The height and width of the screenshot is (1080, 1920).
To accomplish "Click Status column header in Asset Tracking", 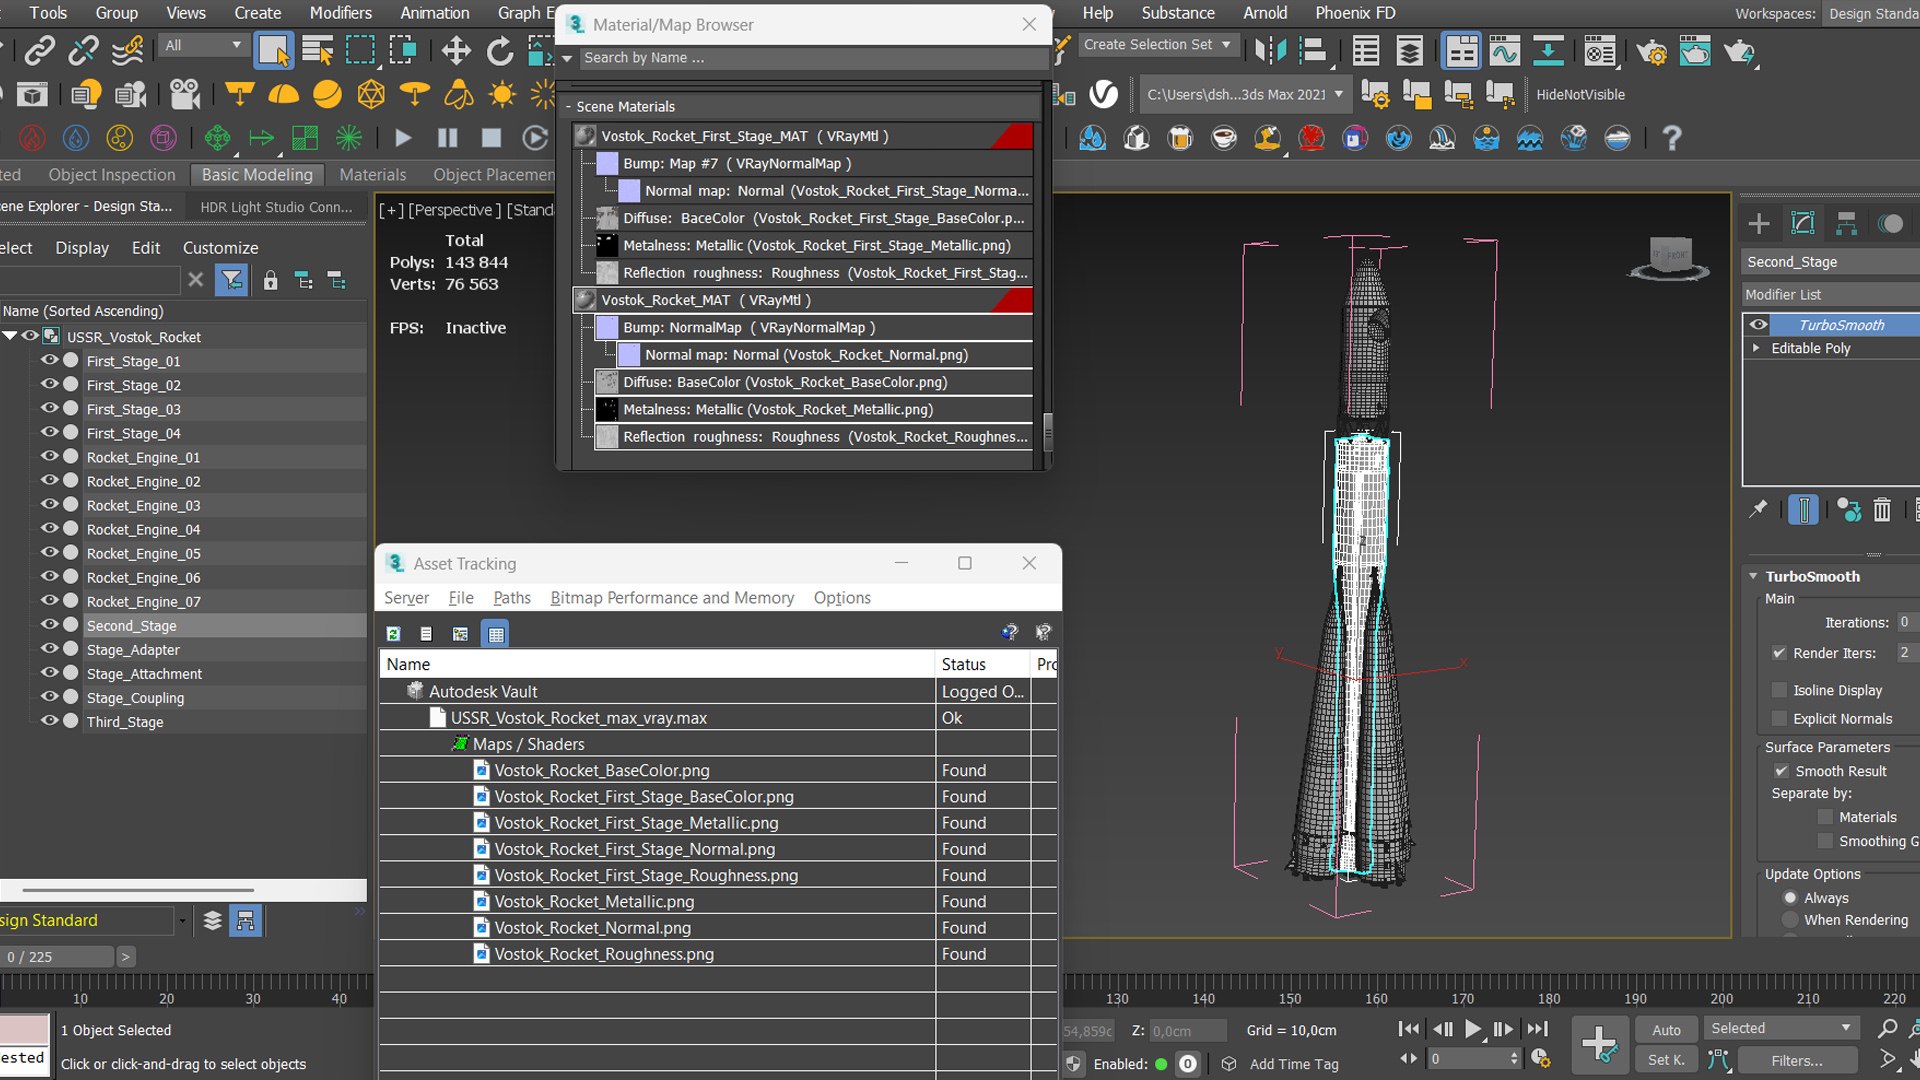I will (982, 664).
